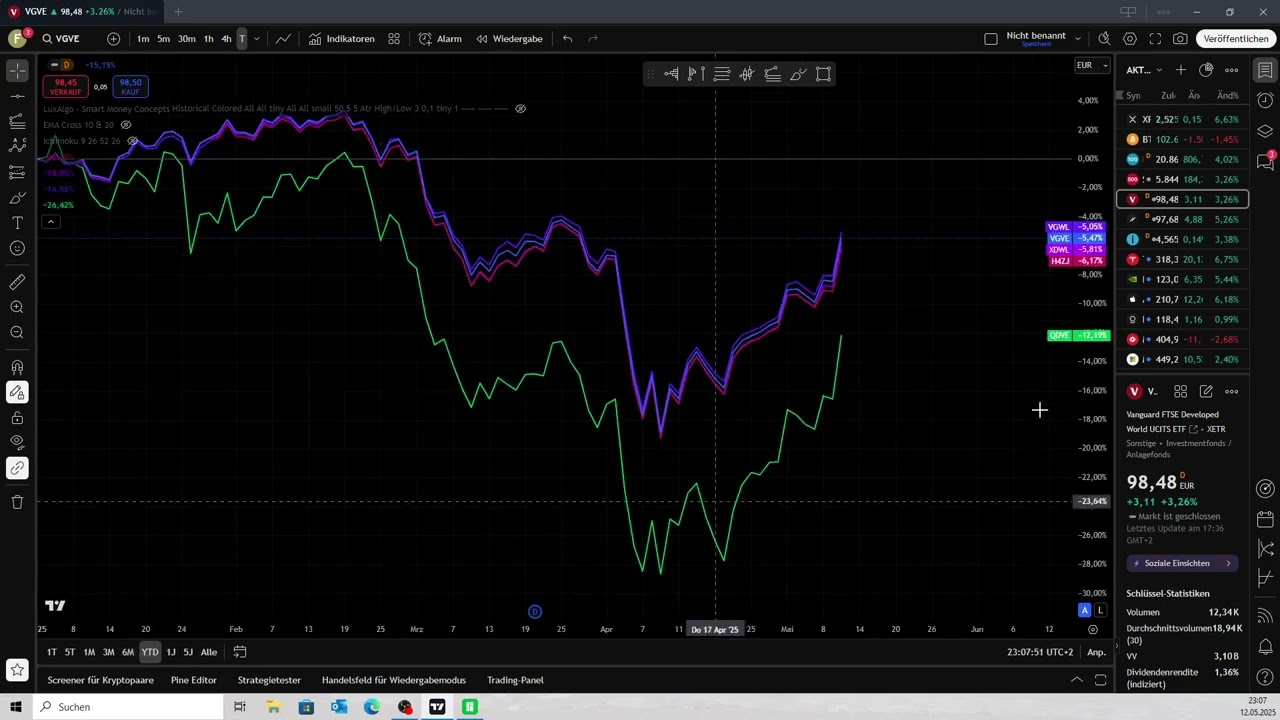Show the hidden EMA Cross indicator
Image resolution: width=1280 pixels, height=720 pixels.
pos(126,125)
